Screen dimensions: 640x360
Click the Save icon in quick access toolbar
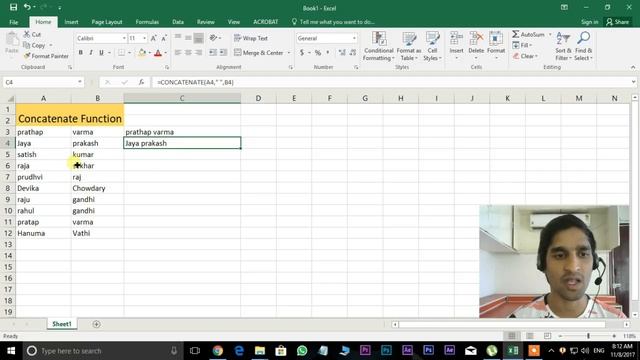coord(13,7)
